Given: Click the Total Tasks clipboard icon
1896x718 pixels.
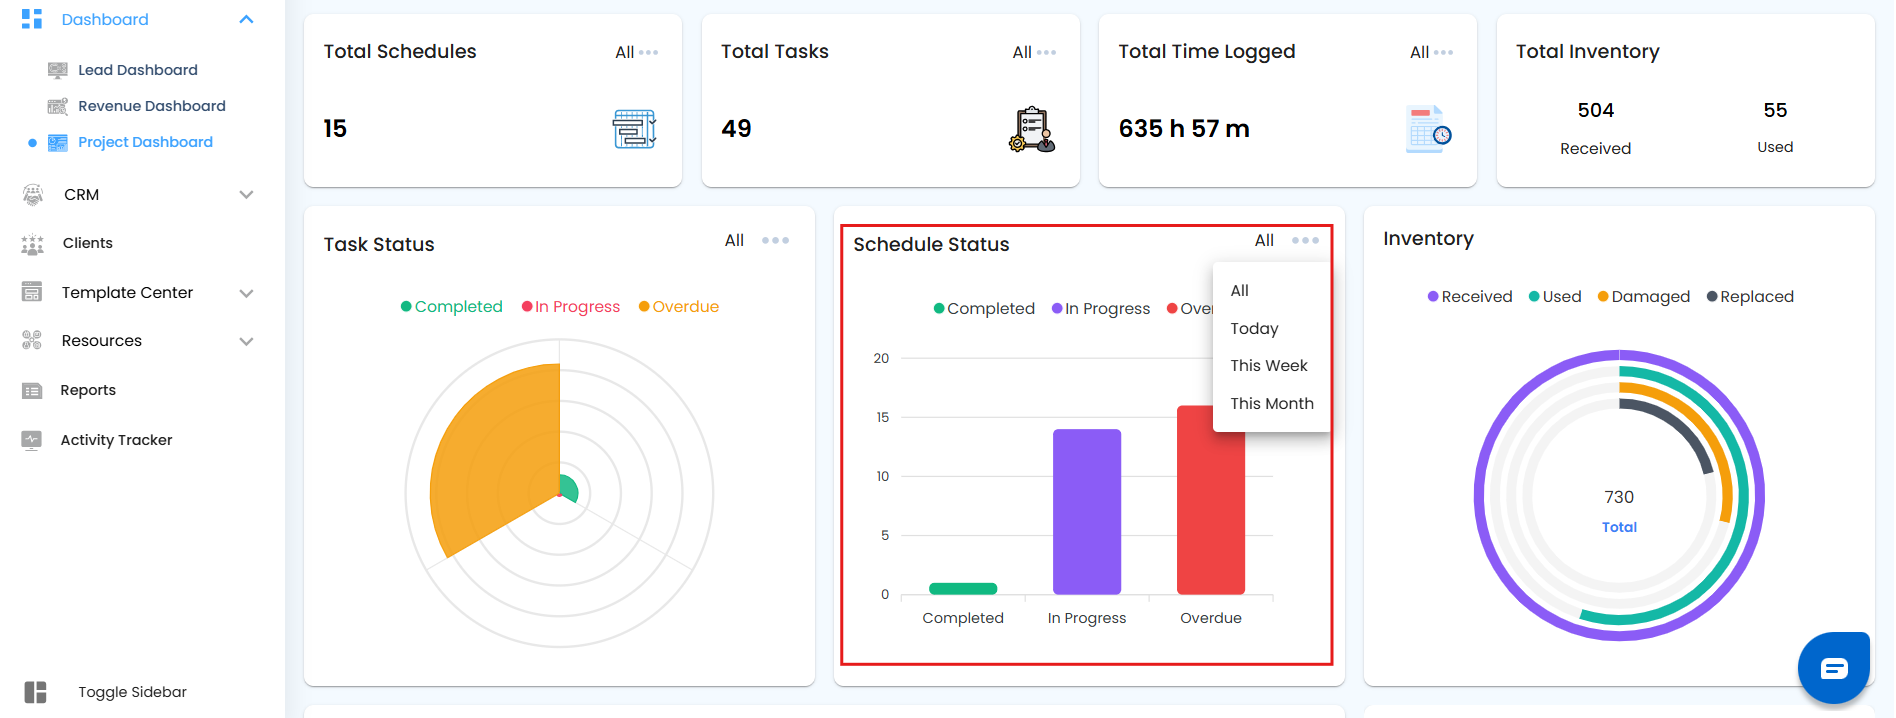Looking at the screenshot, I should pyautogui.click(x=1032, y=129).
